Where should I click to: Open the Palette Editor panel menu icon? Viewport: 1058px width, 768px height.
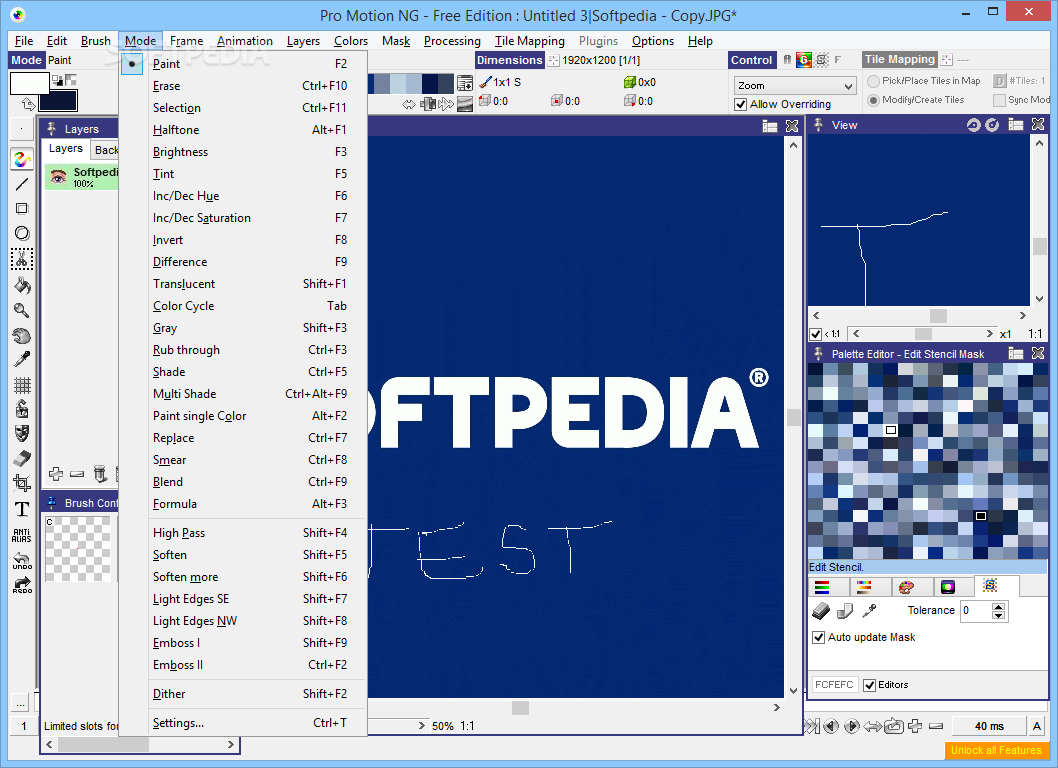click(1015, 354)
